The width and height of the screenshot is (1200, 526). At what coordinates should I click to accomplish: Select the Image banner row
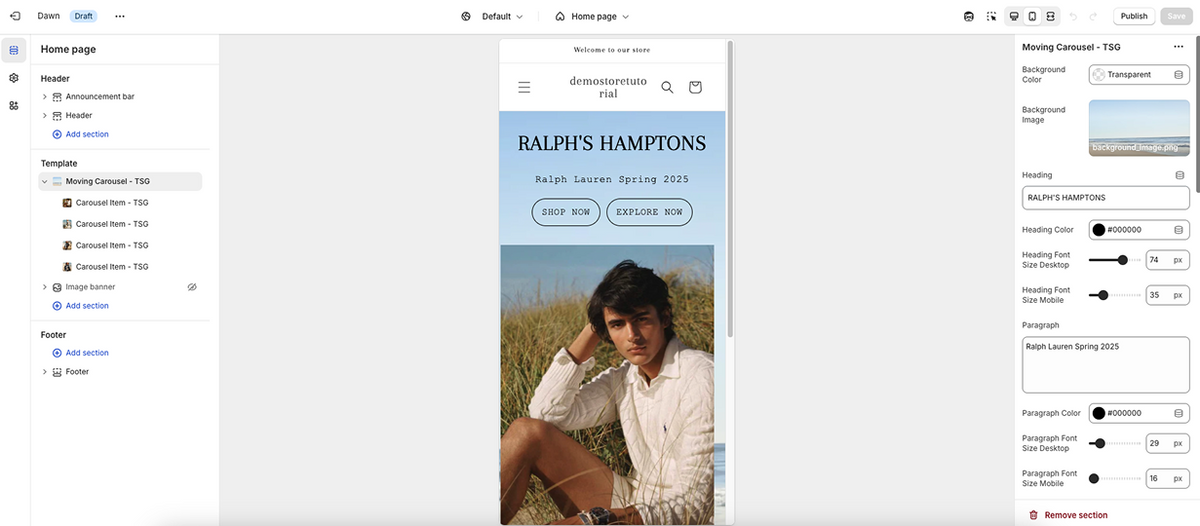click(120, 287)
